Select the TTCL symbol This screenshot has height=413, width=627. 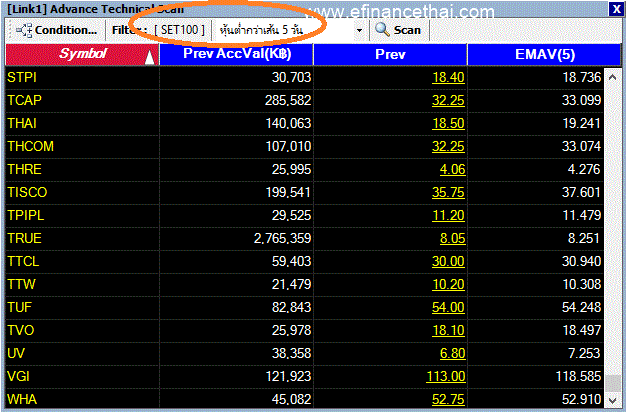click(23, 261)
